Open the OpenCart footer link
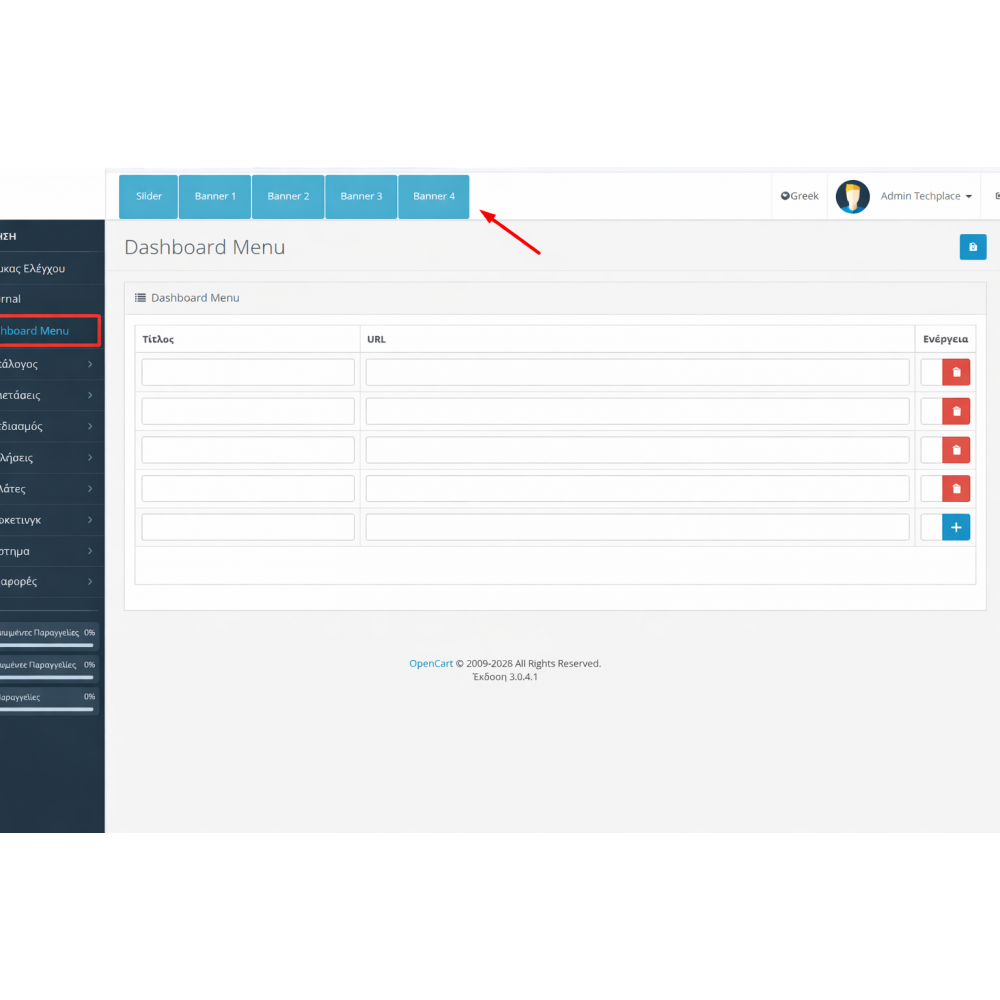 (x=429, y=663)
